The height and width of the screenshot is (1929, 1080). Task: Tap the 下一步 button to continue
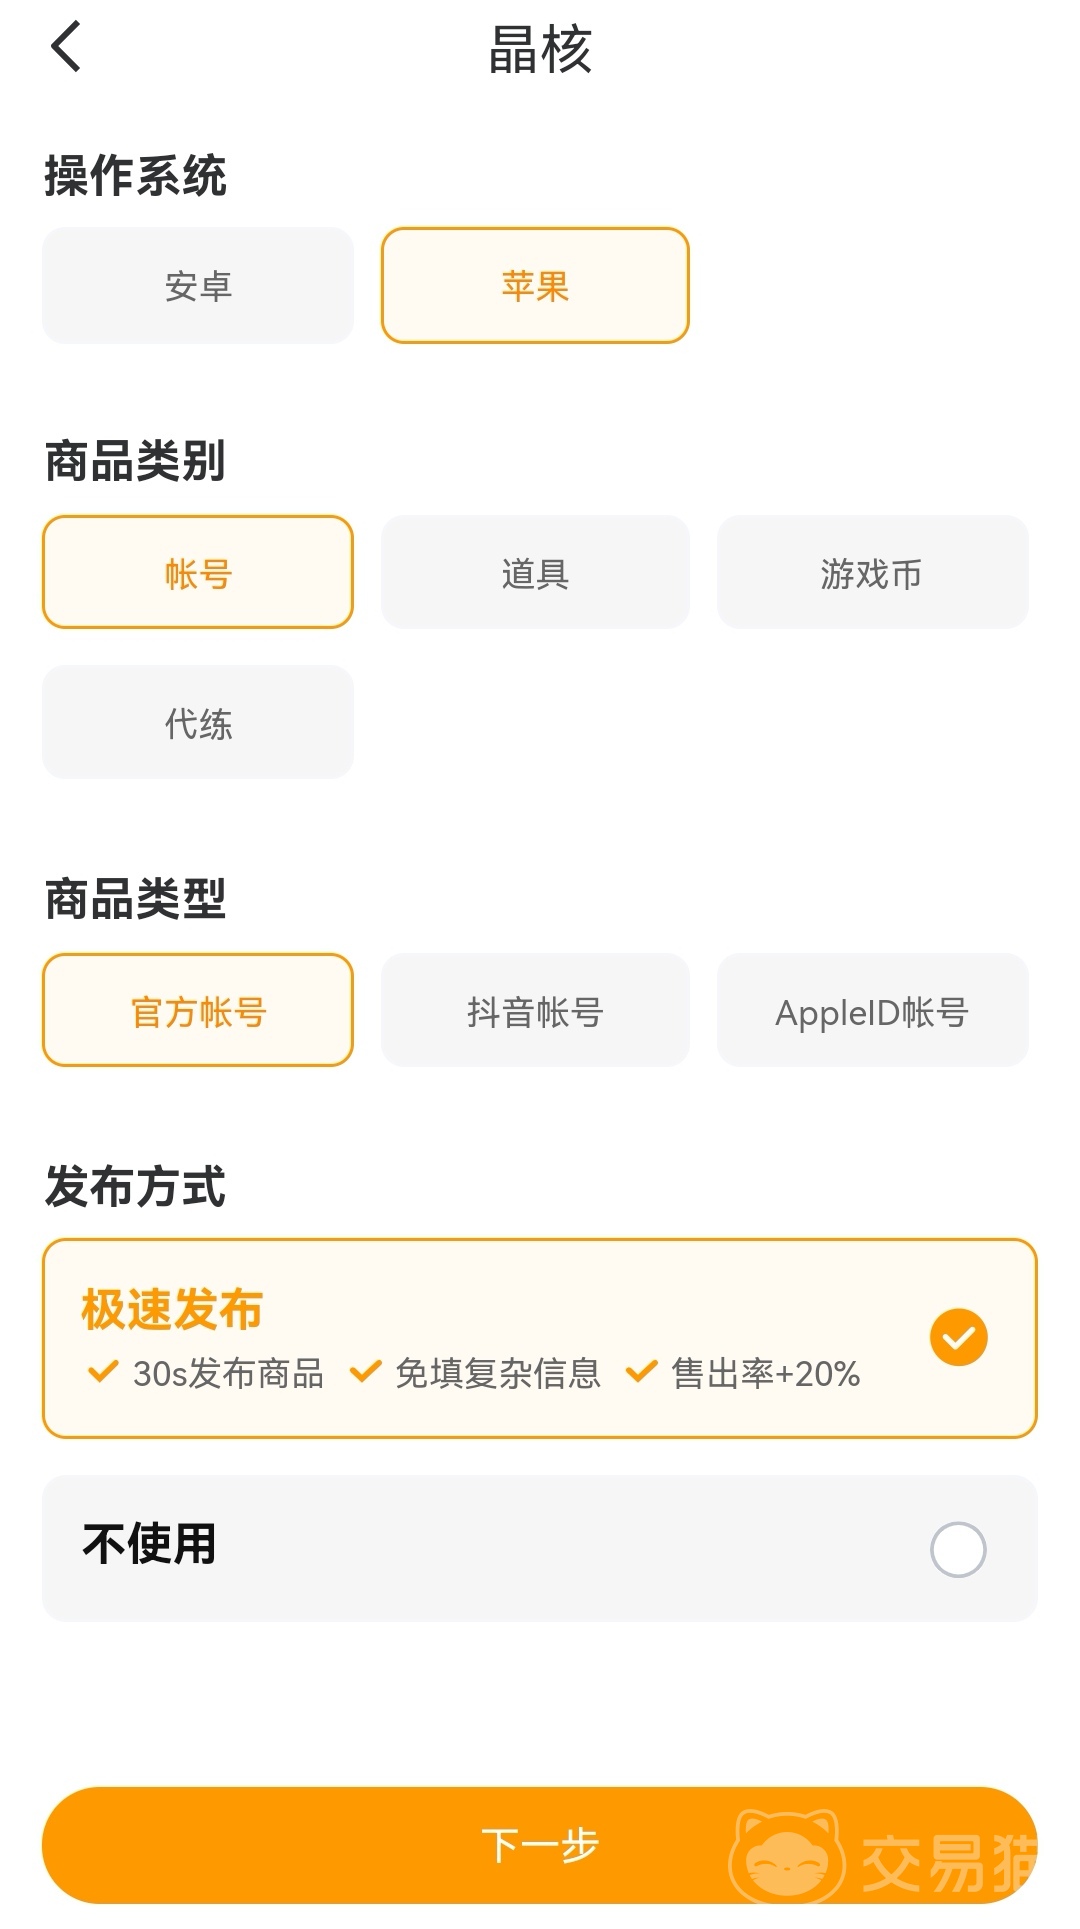(x=540, y=1845)
